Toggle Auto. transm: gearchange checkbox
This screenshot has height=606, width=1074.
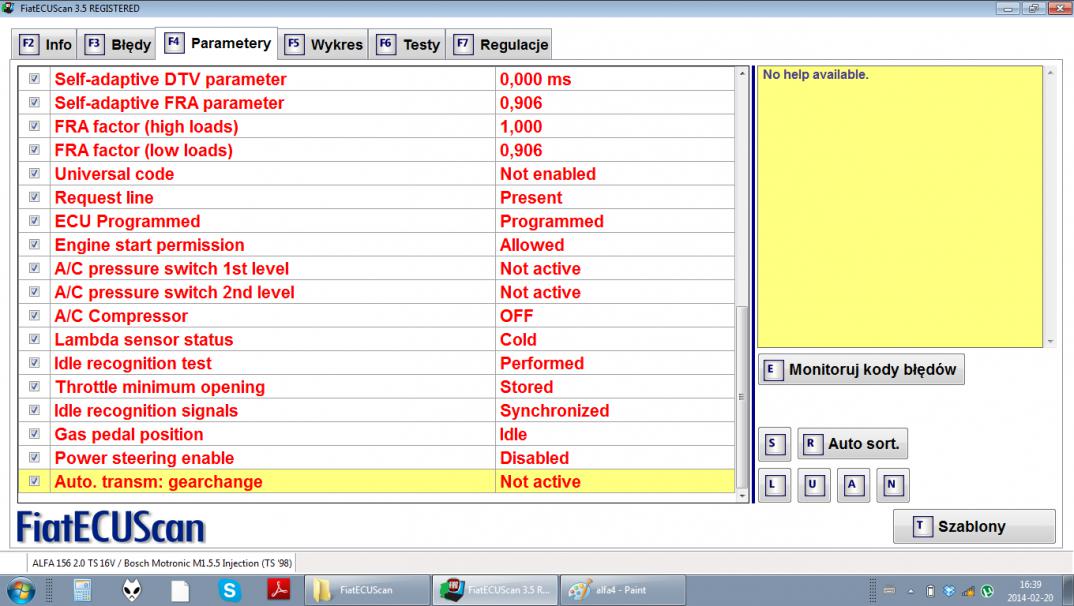click(34, 481)
